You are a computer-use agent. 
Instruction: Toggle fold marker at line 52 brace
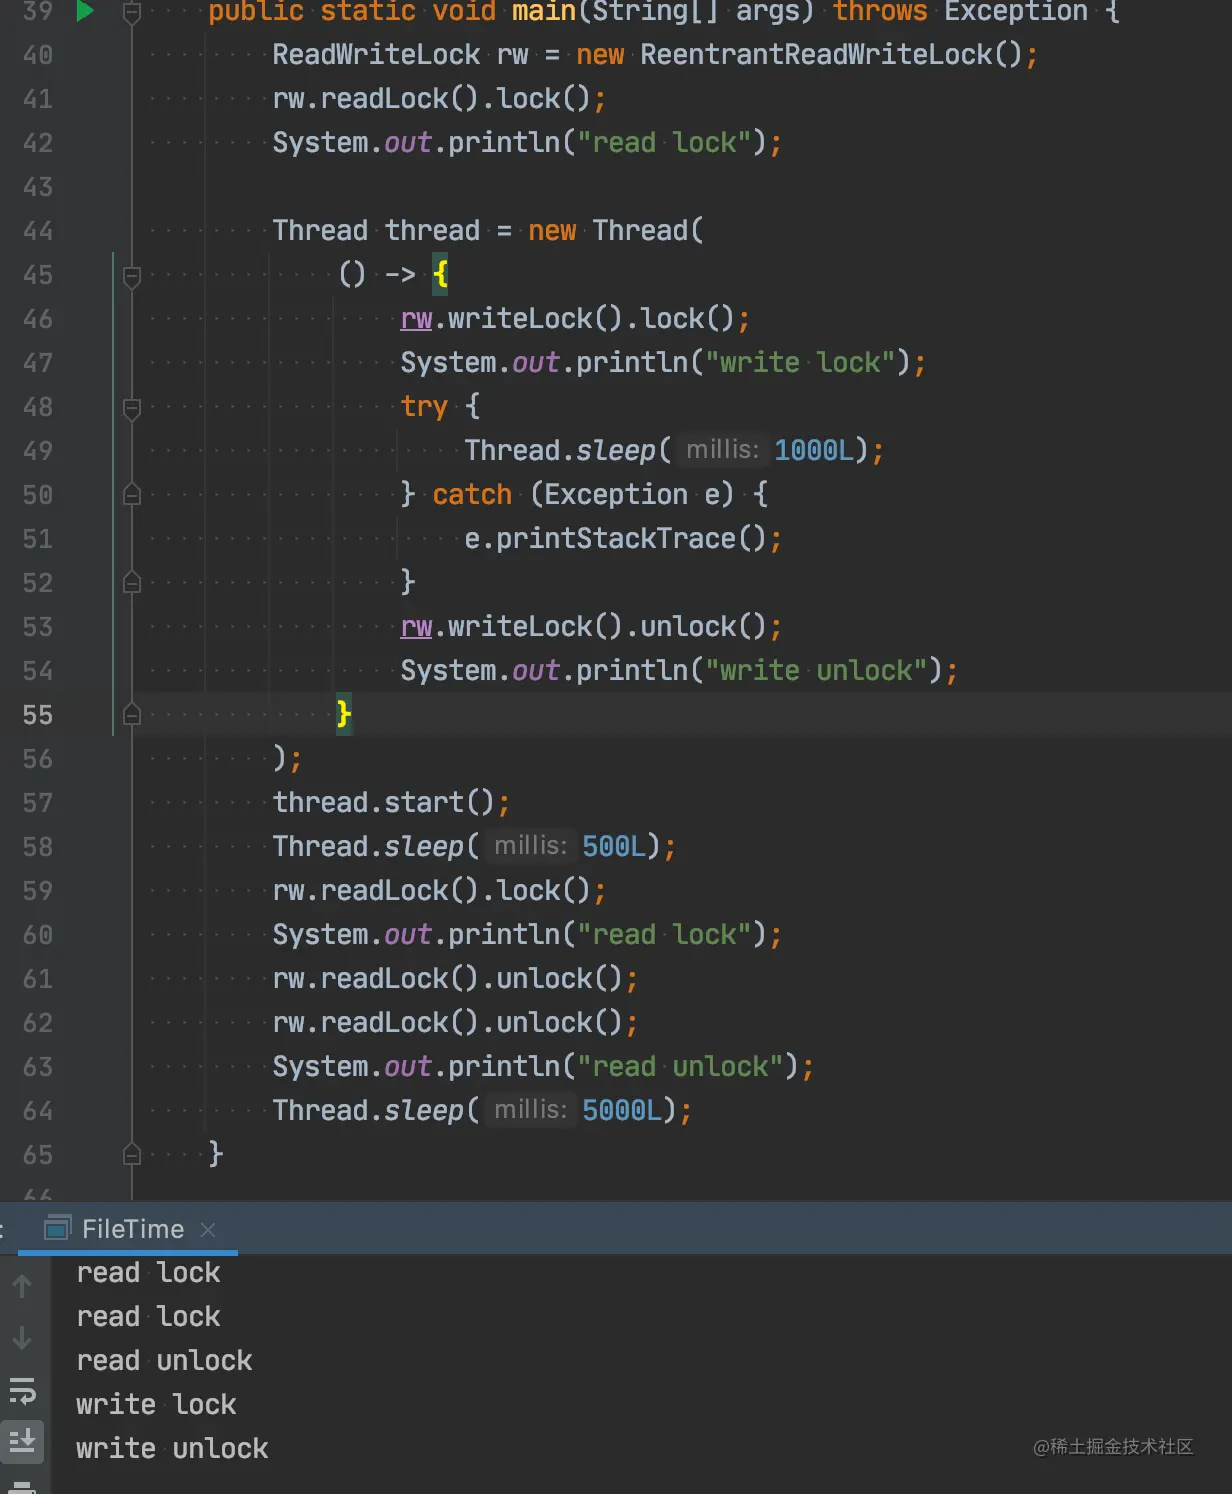(131, 582)
